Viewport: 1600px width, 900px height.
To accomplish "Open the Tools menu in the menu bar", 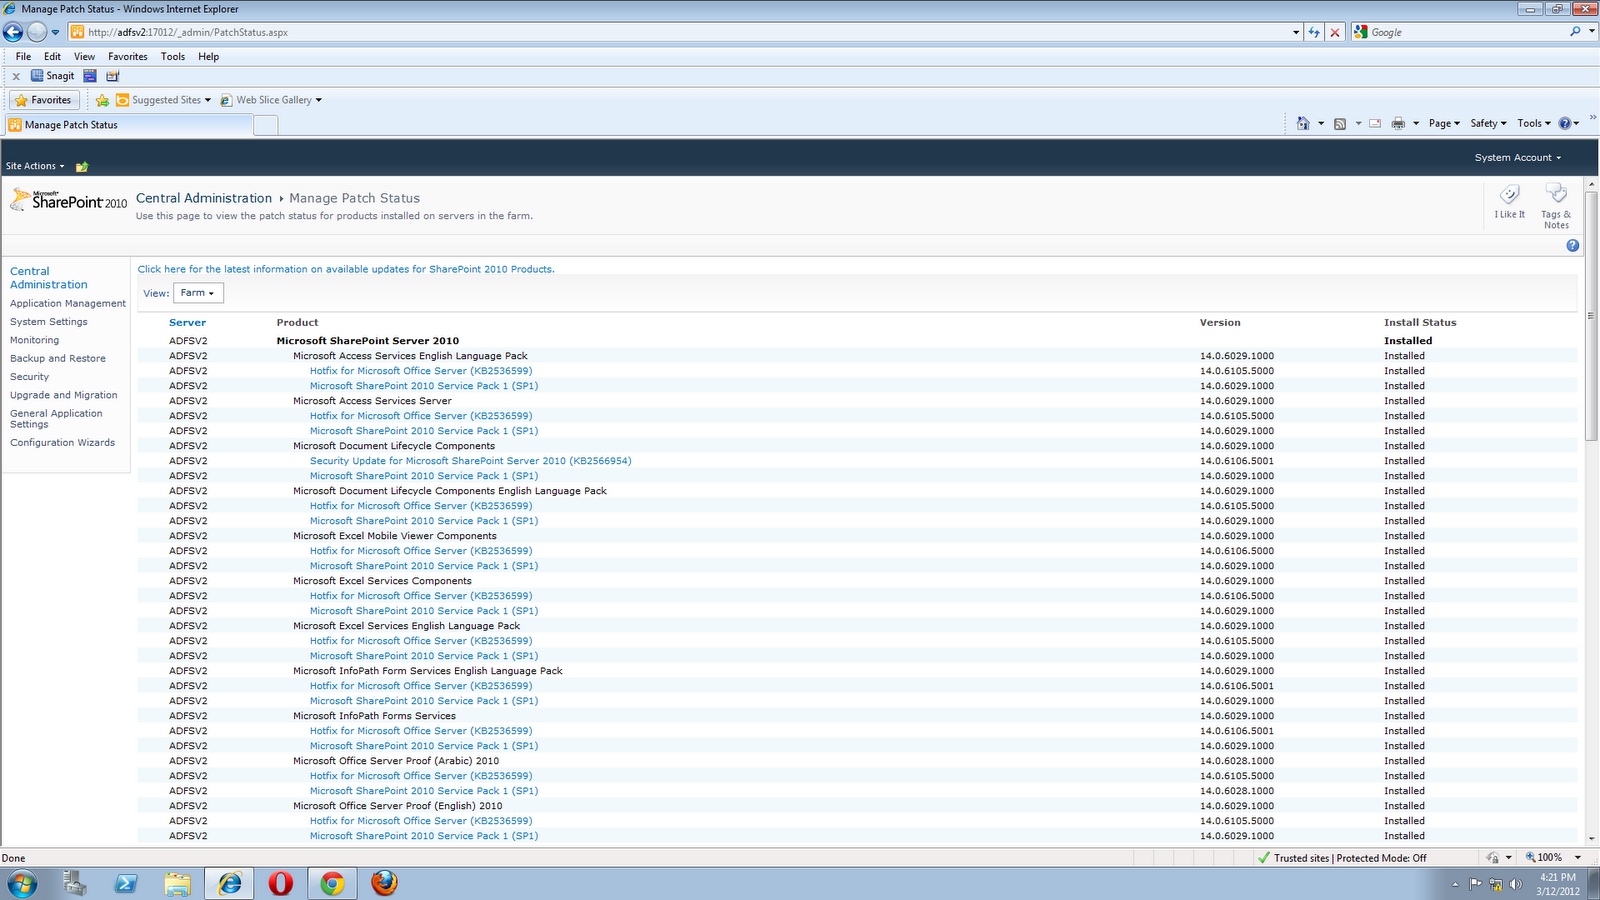I will 172,57.
